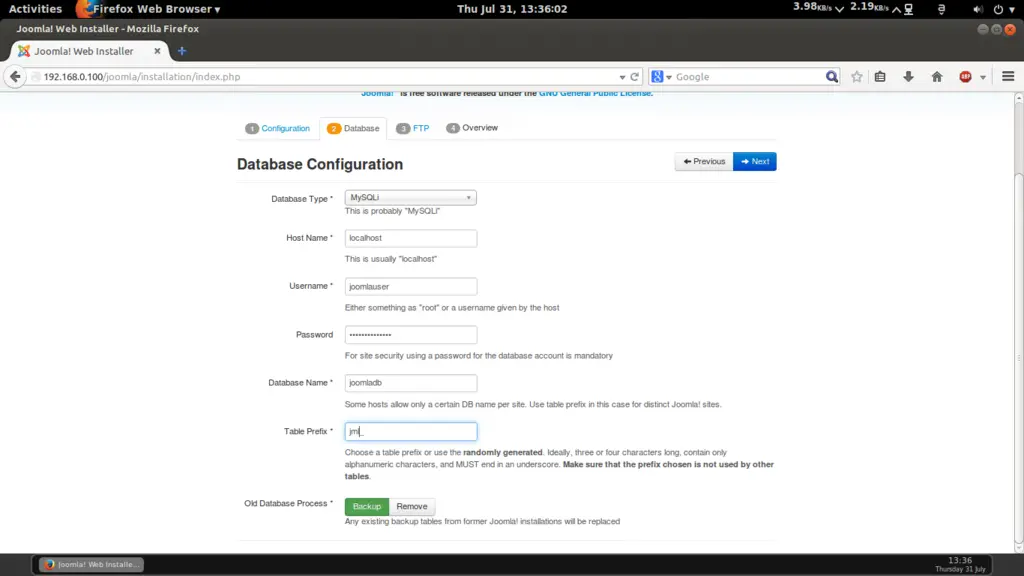Open the Firefox hamburger menu
1024x576 pixels.
coord(1008,76)
